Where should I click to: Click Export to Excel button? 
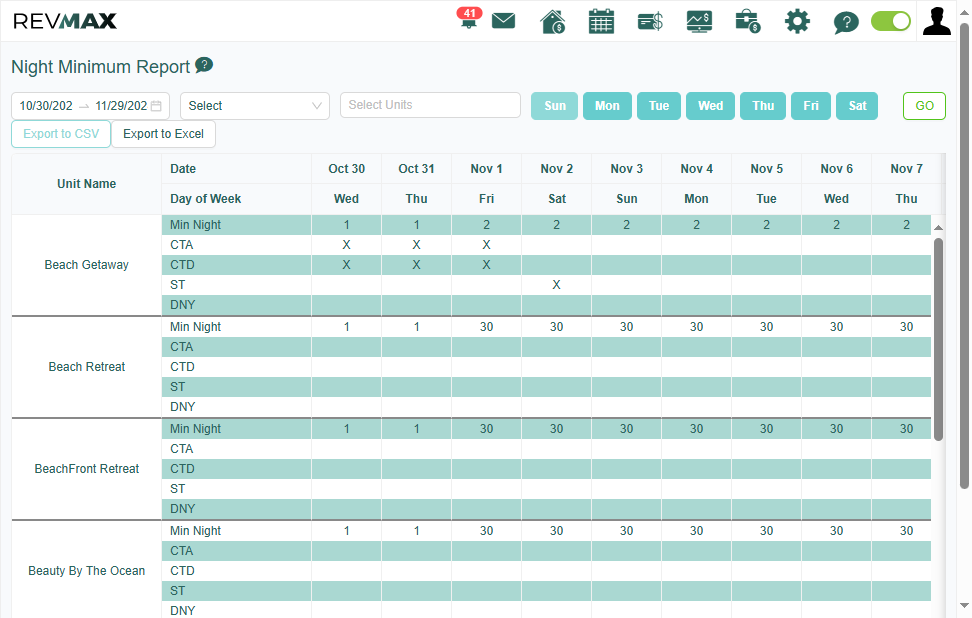(x=164, y=134)
